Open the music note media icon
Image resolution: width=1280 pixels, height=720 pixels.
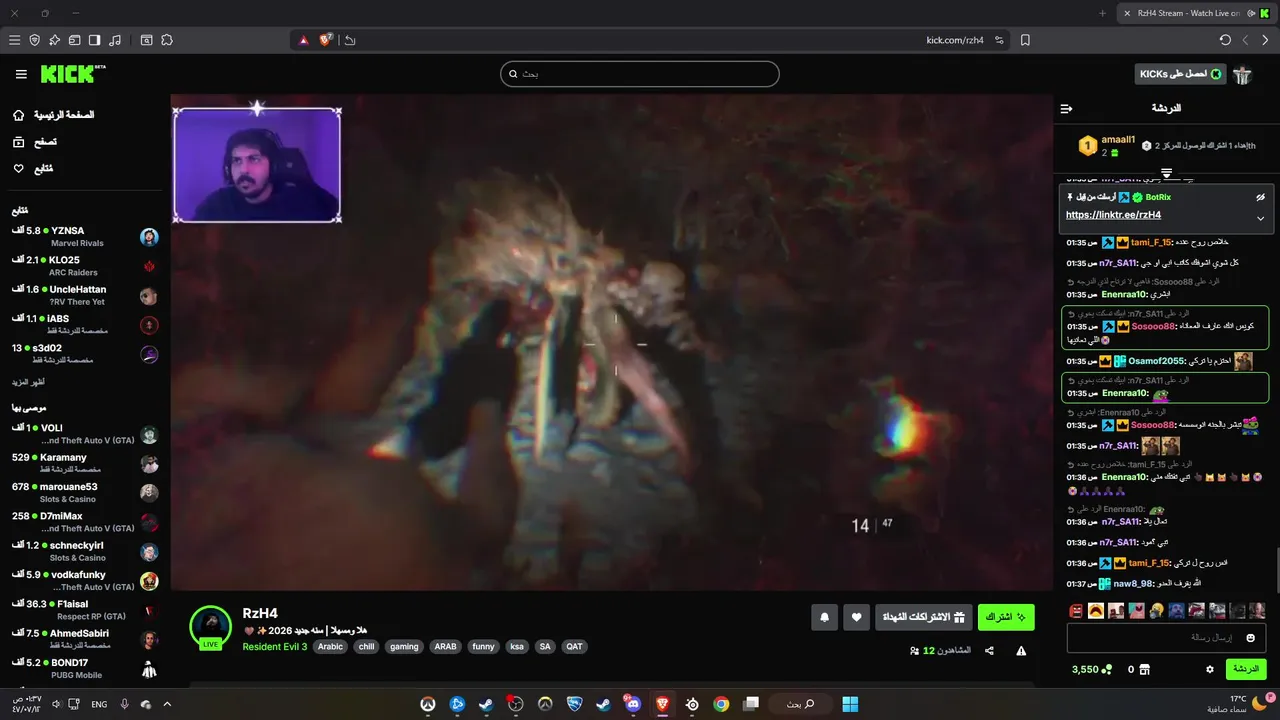[115, 40]
